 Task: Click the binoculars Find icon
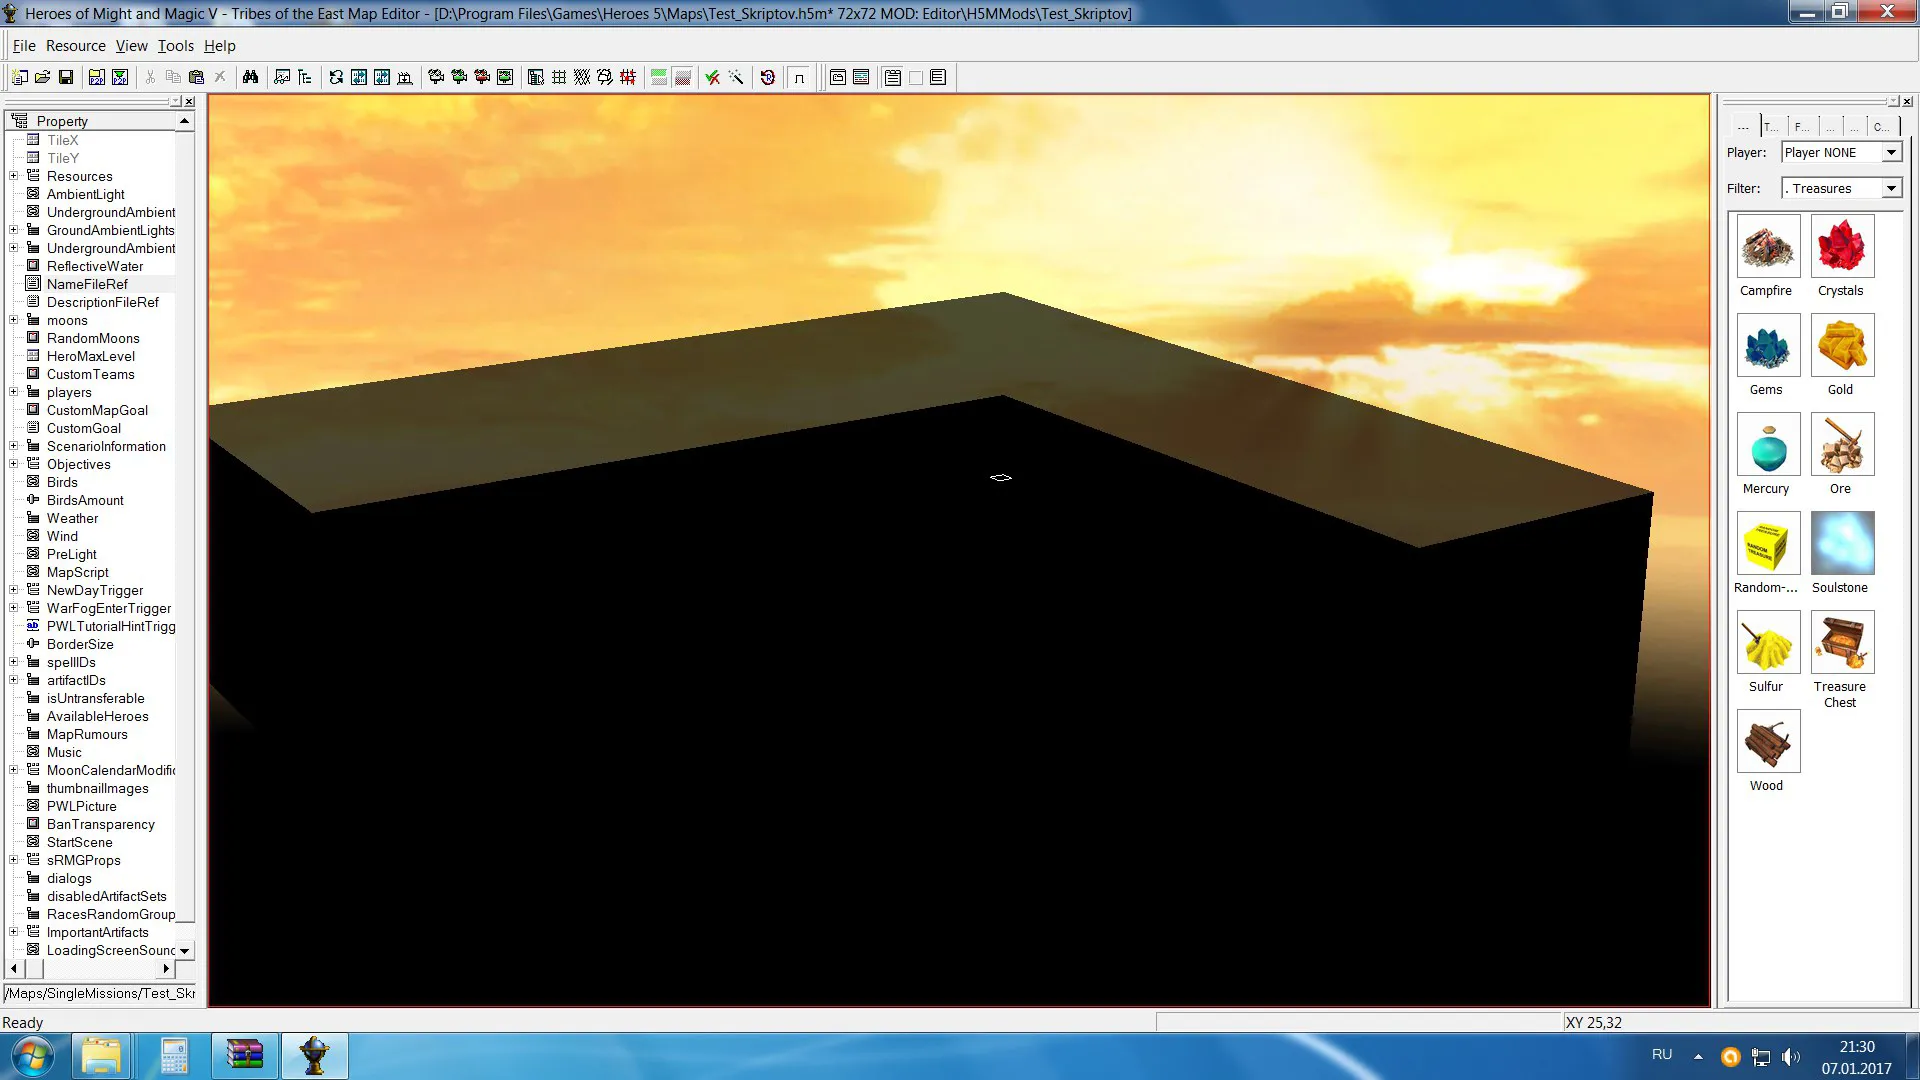coord(250,77)
